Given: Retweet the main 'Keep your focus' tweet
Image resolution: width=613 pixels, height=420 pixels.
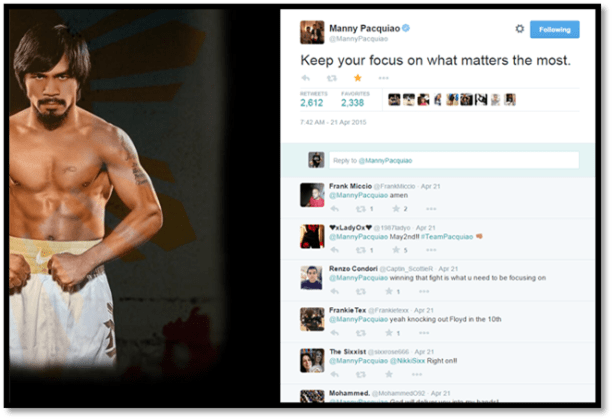Looking at the screenshot, I should [x=332, y=78].
